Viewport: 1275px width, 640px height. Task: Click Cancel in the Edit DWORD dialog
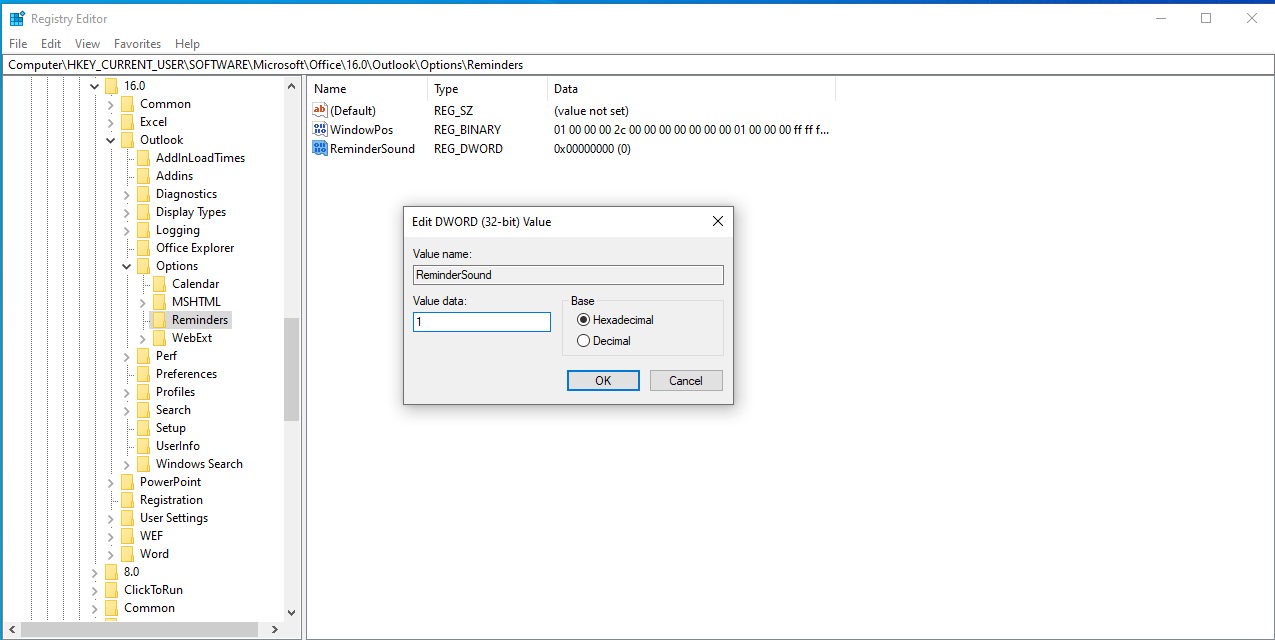[x=686, y=381]
